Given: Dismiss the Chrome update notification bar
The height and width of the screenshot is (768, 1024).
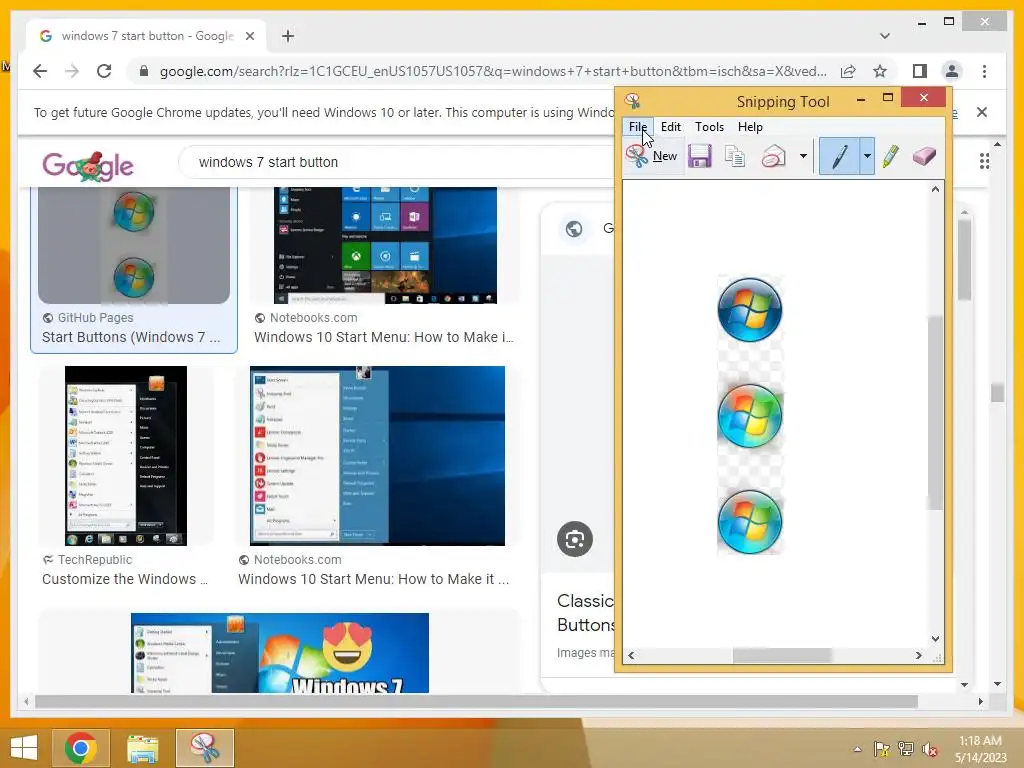Looking at the screenshot, I should pos(982,112).
